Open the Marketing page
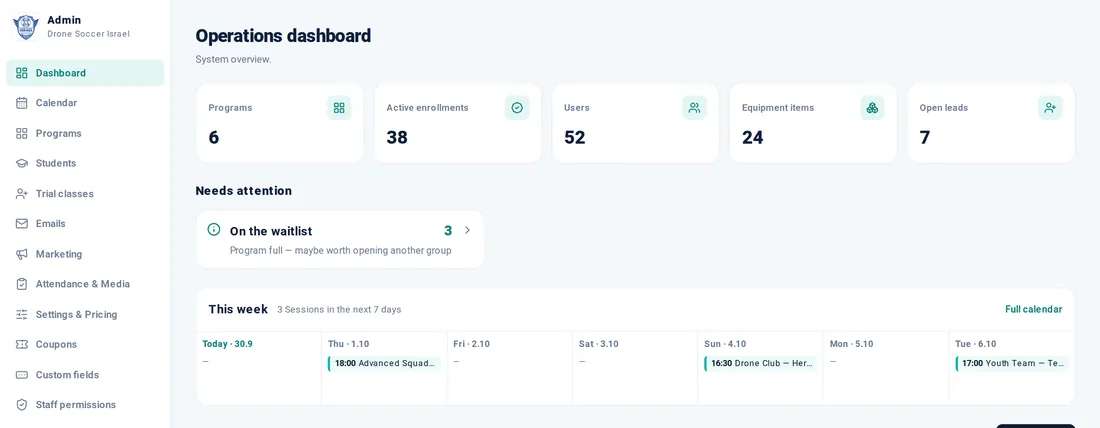Viewport: 1100px width, 428px height. pyautogui.click(x=85, y=254)
